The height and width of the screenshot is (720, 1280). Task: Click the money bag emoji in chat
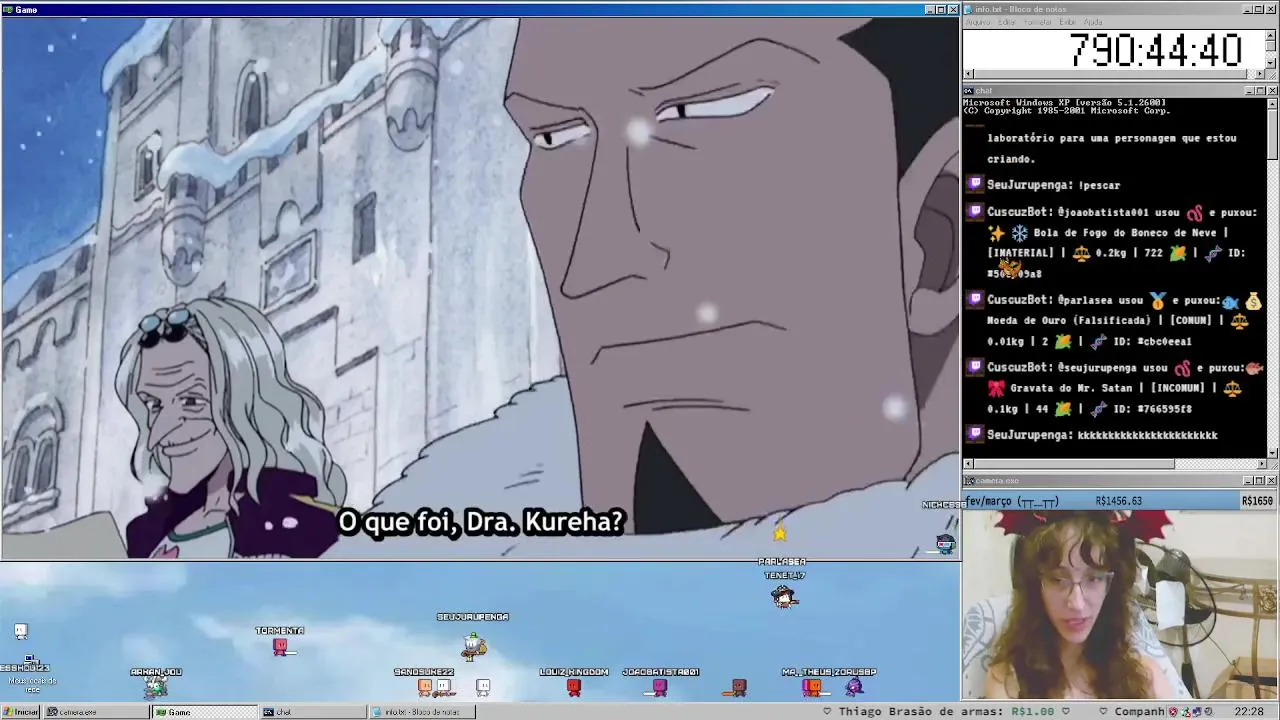(1254, 300)
